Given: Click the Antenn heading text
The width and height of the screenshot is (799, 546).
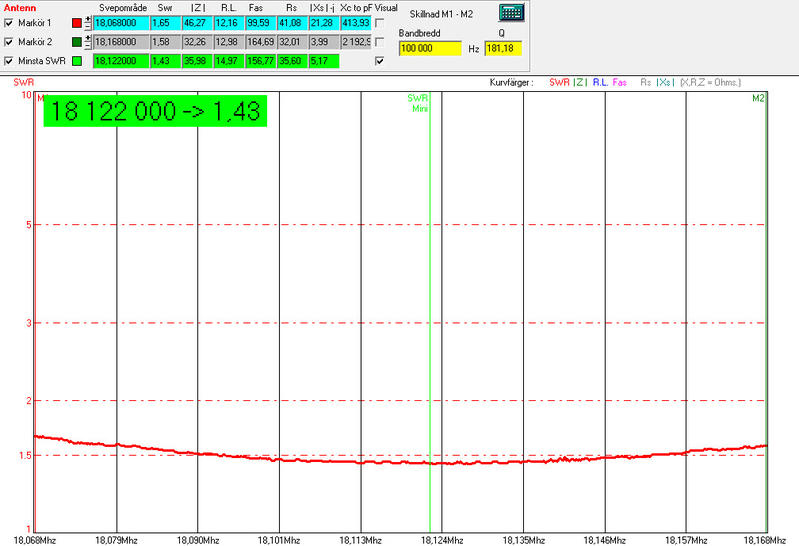Looking at the screenshot, I should pos(20,8).
